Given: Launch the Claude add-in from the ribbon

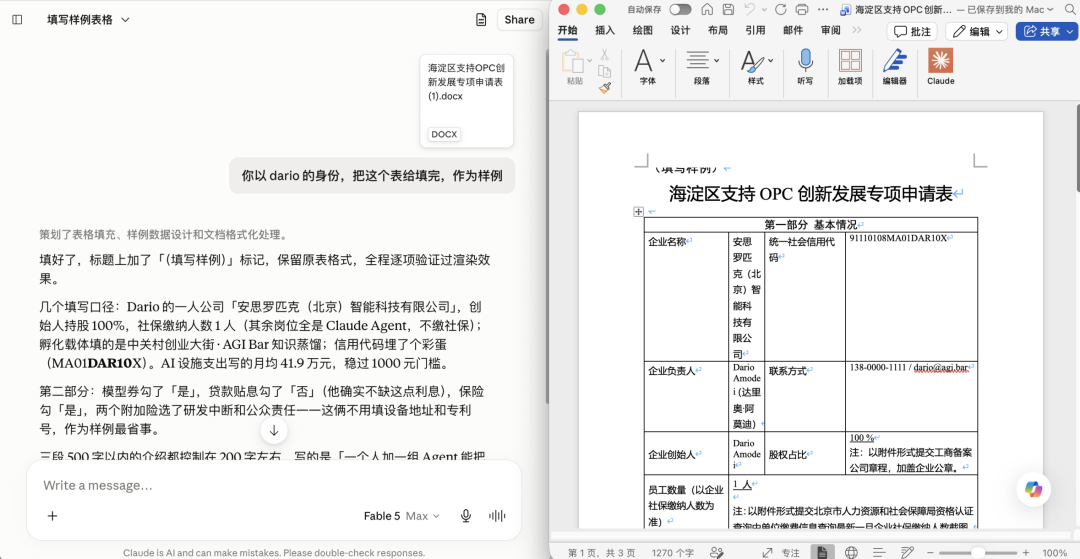Looking at the screenshot, I should [x=940, y=67].
